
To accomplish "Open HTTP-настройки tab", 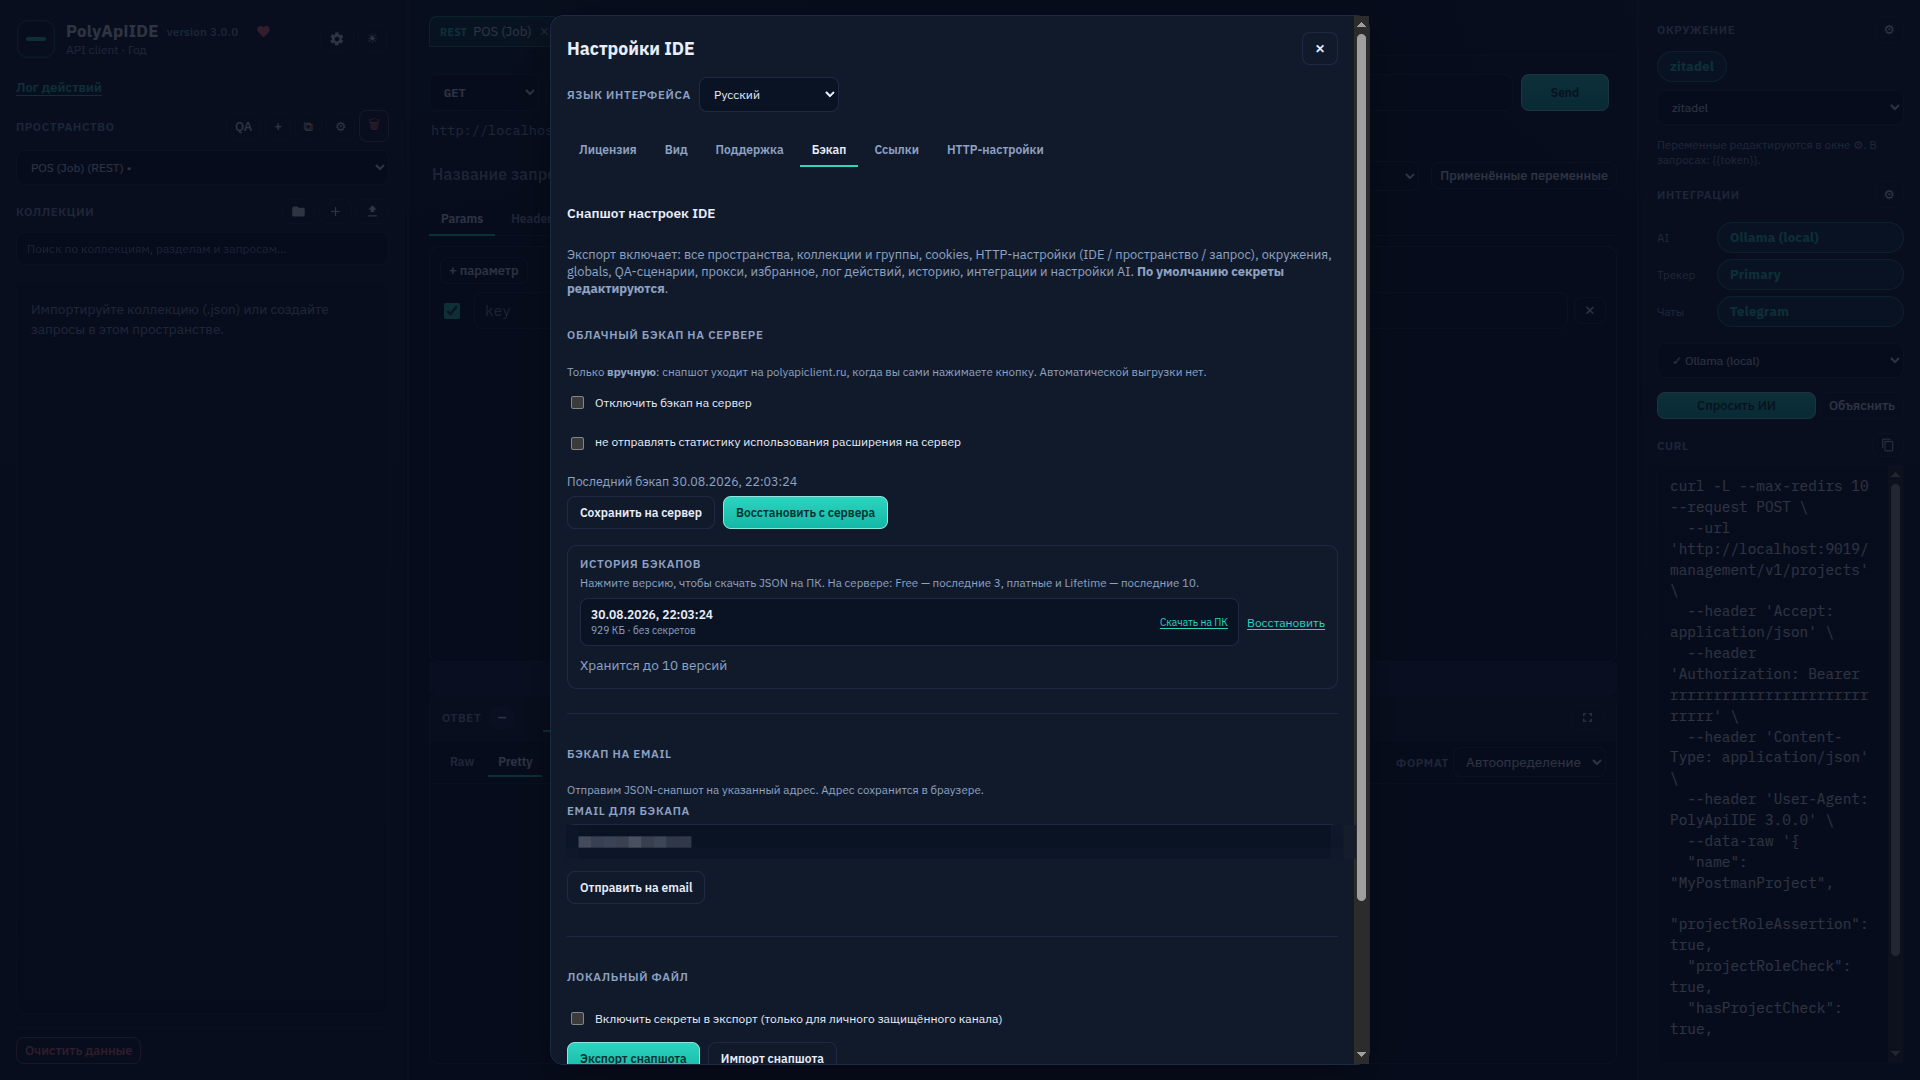I will 995,150.
